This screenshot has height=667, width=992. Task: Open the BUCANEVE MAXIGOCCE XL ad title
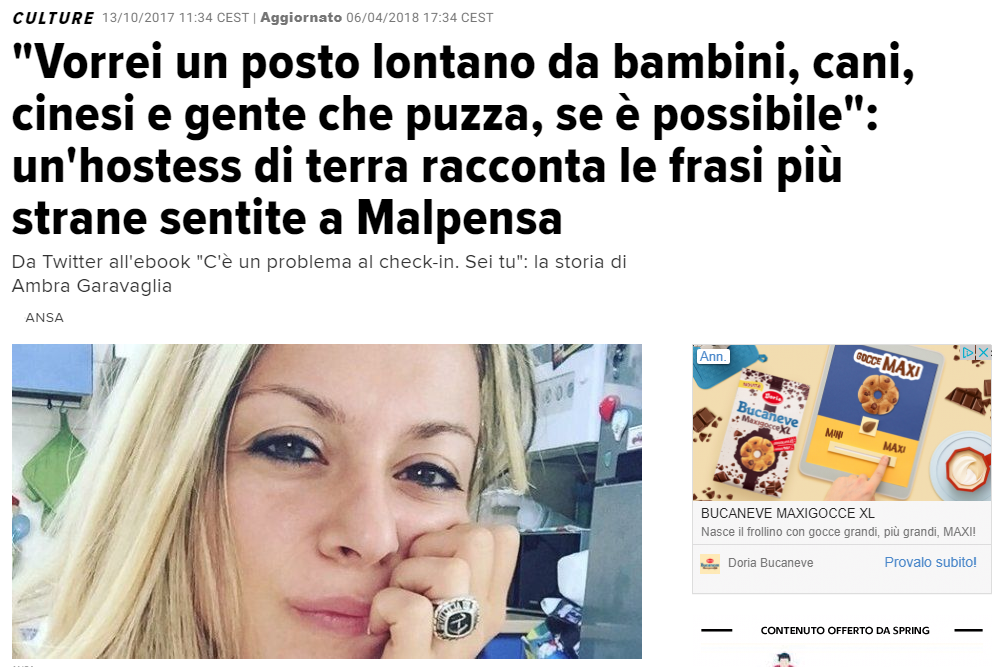(787, 513)
